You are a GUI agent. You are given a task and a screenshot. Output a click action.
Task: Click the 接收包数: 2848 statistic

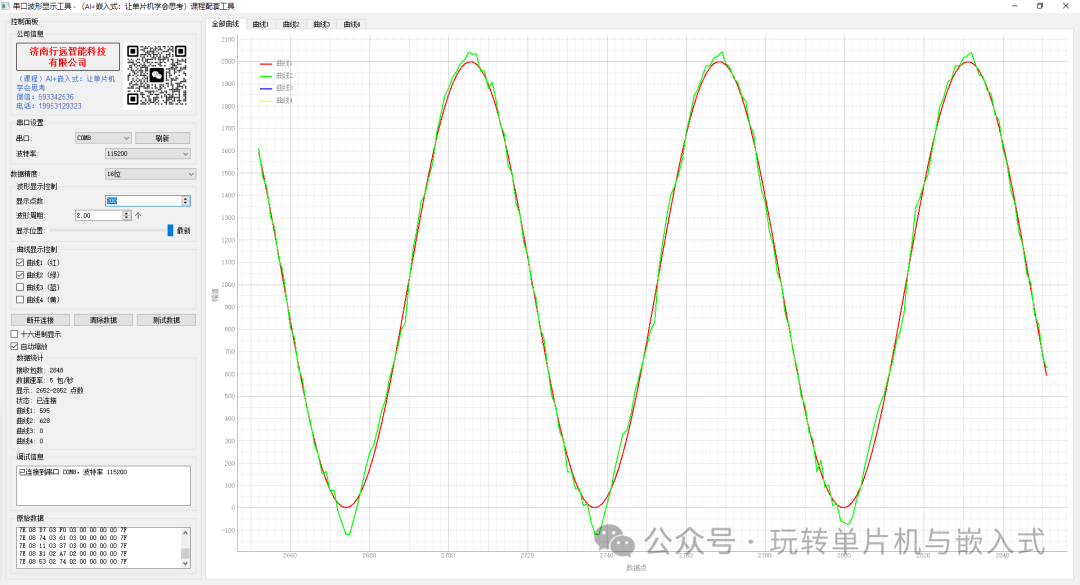(40, 370)
